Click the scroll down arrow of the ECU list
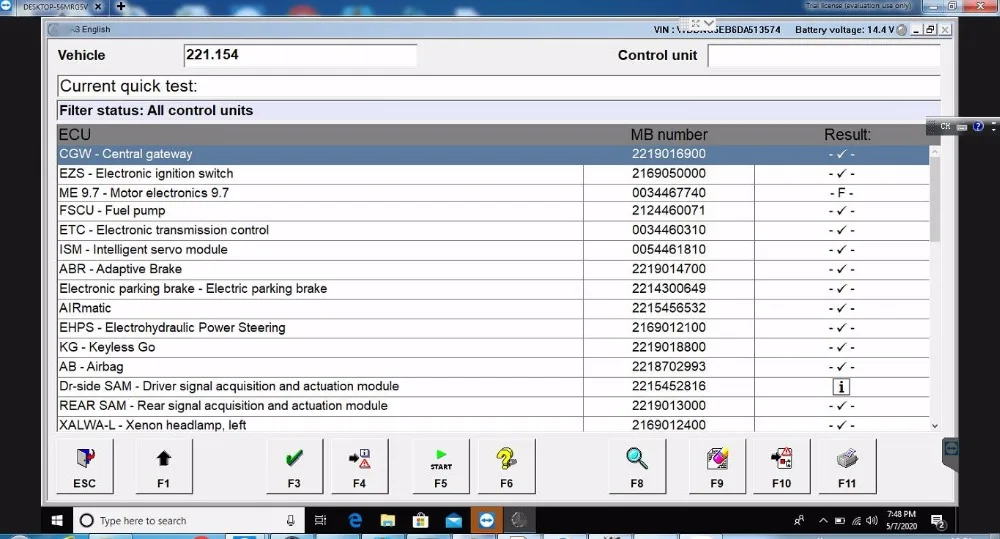This screenshot has height=539, width=1000. (935, 425)
